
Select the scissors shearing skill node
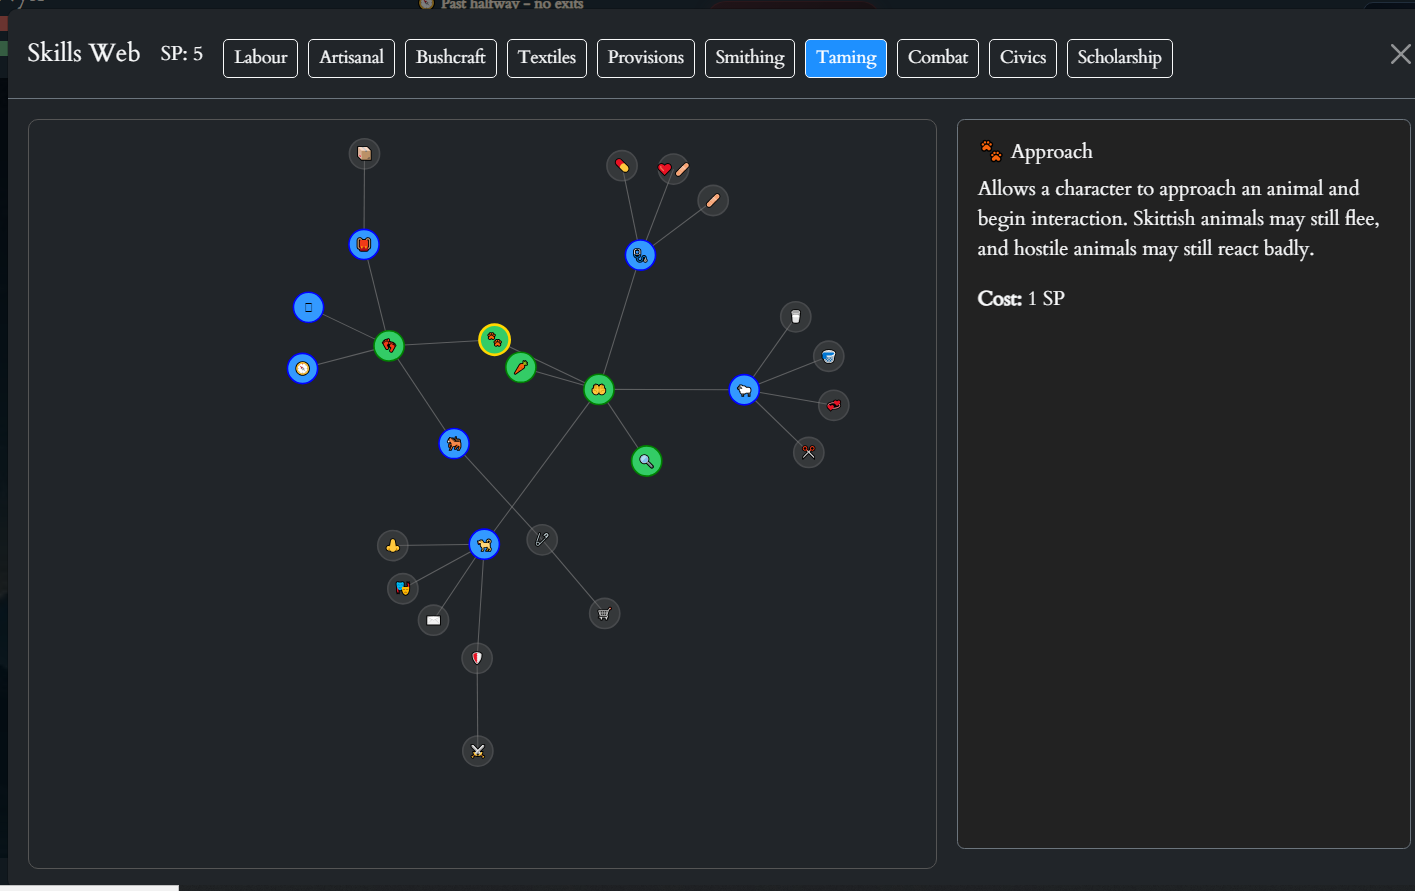click(x=808, y=452)
